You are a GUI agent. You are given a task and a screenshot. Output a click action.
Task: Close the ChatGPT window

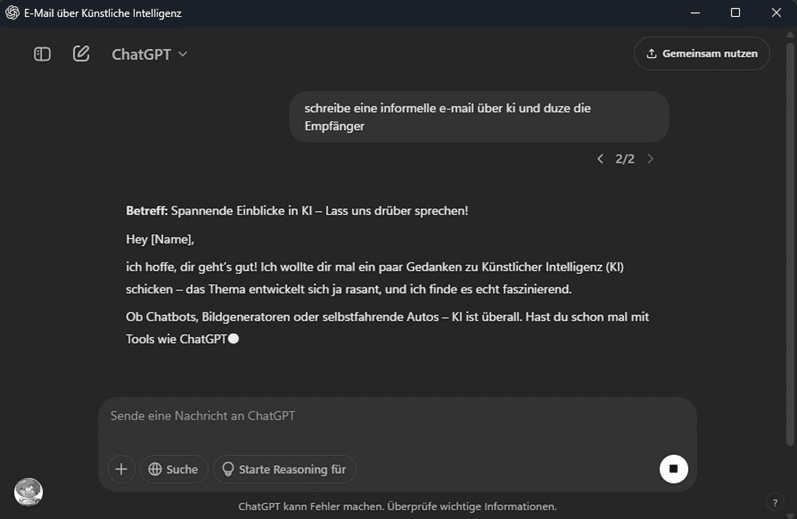point(776,13)
